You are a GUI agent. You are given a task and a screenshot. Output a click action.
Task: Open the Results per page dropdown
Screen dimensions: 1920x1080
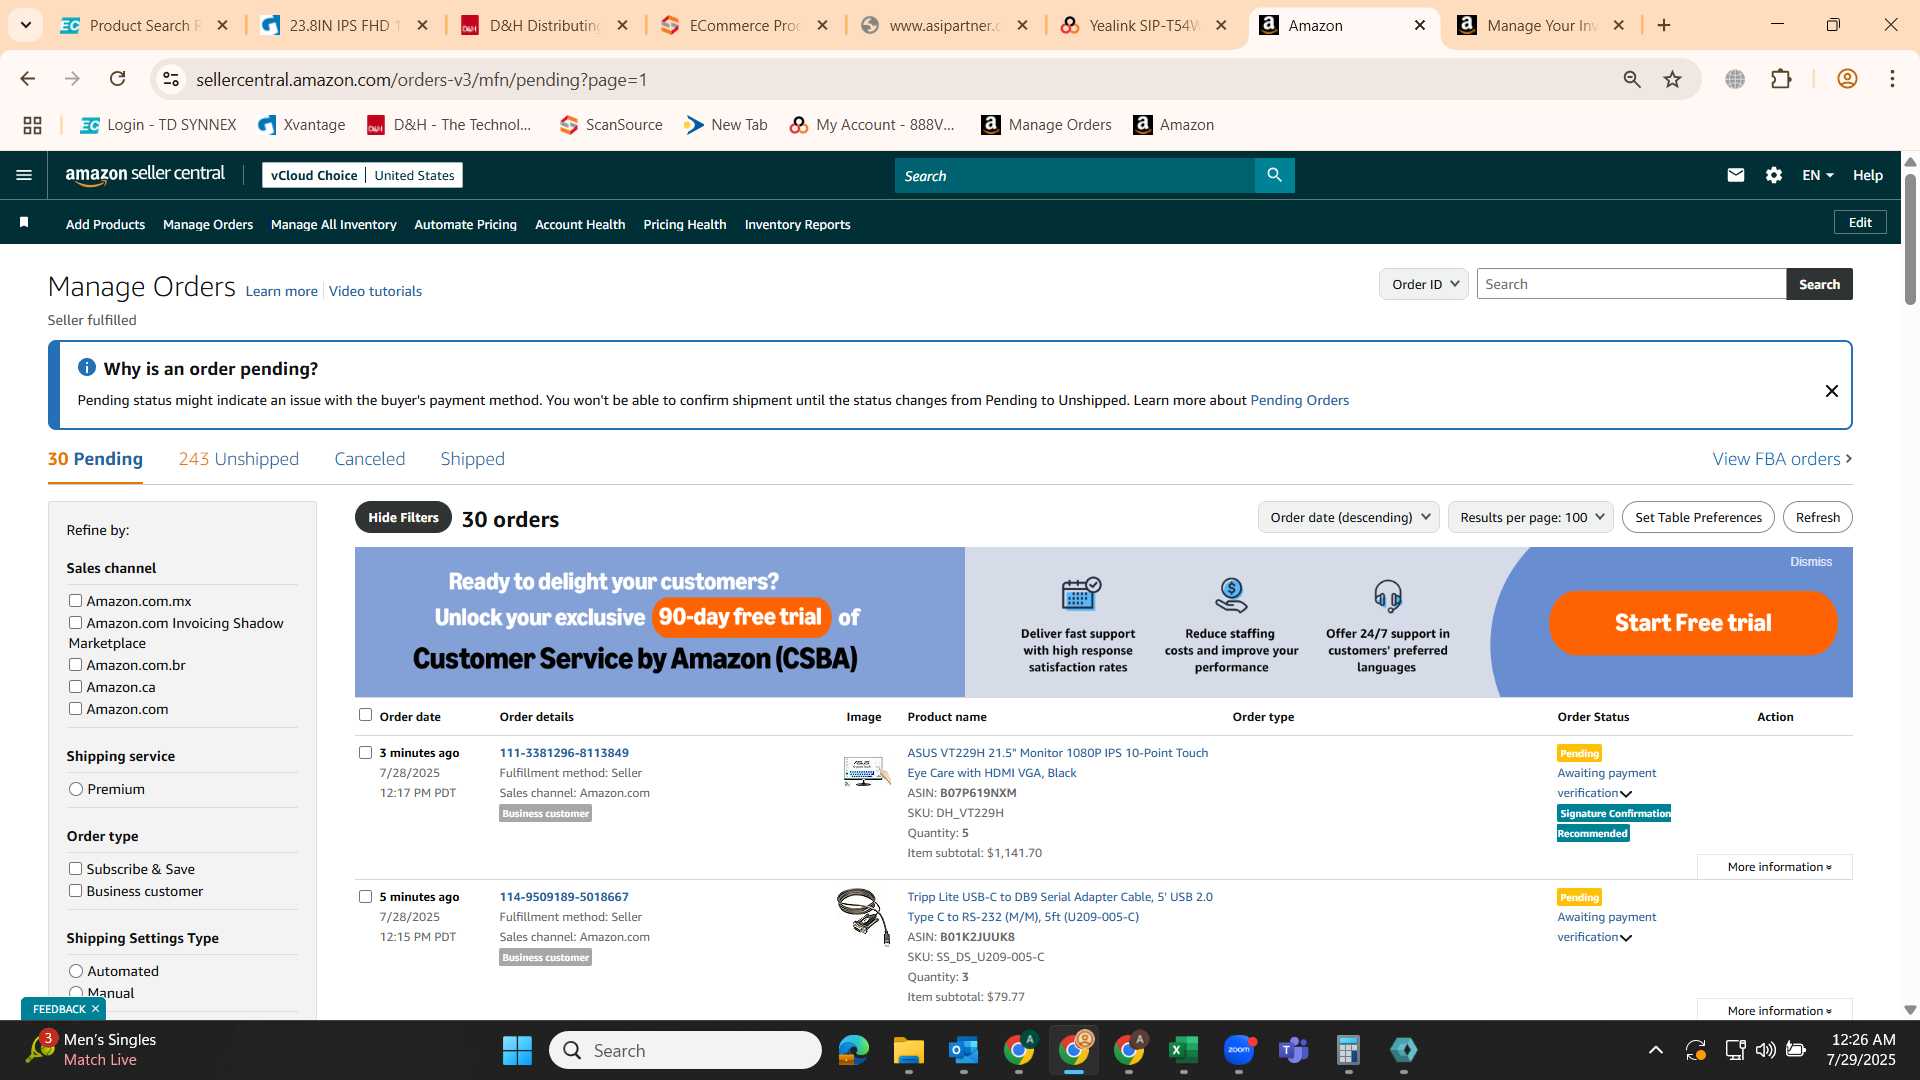[x=1530, y=517]
